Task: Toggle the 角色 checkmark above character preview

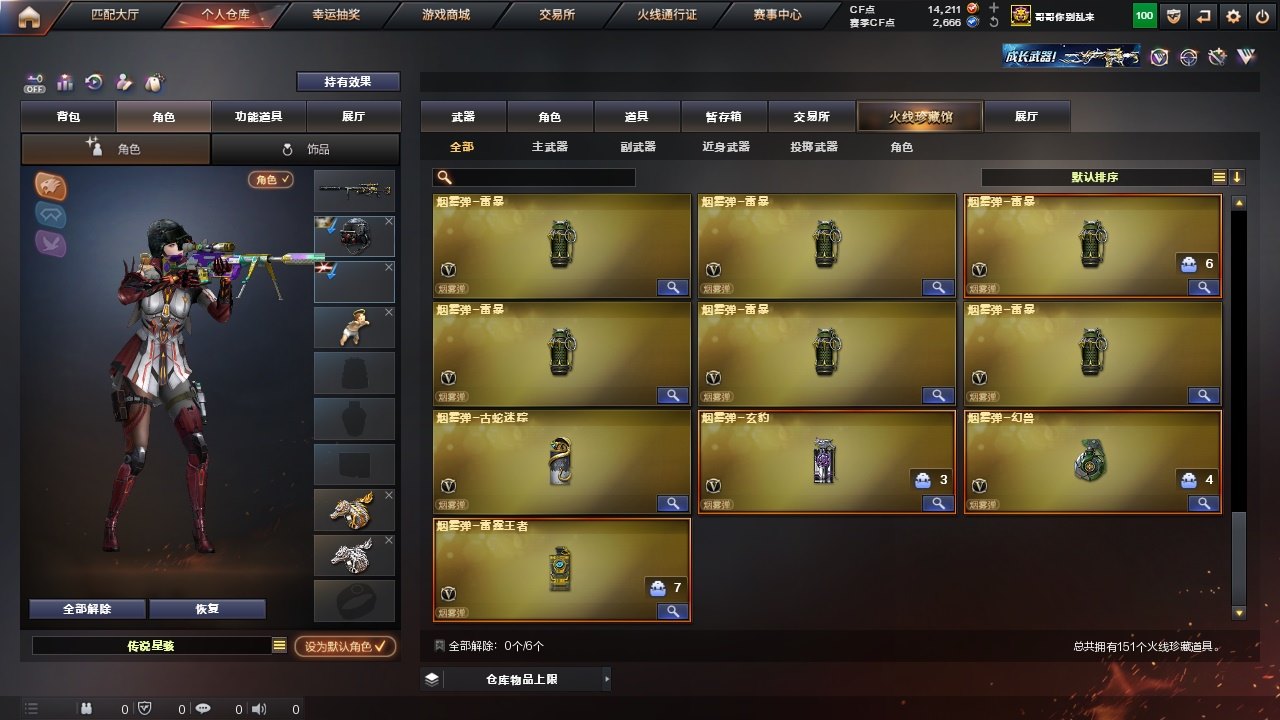Action: pos(271,180)
